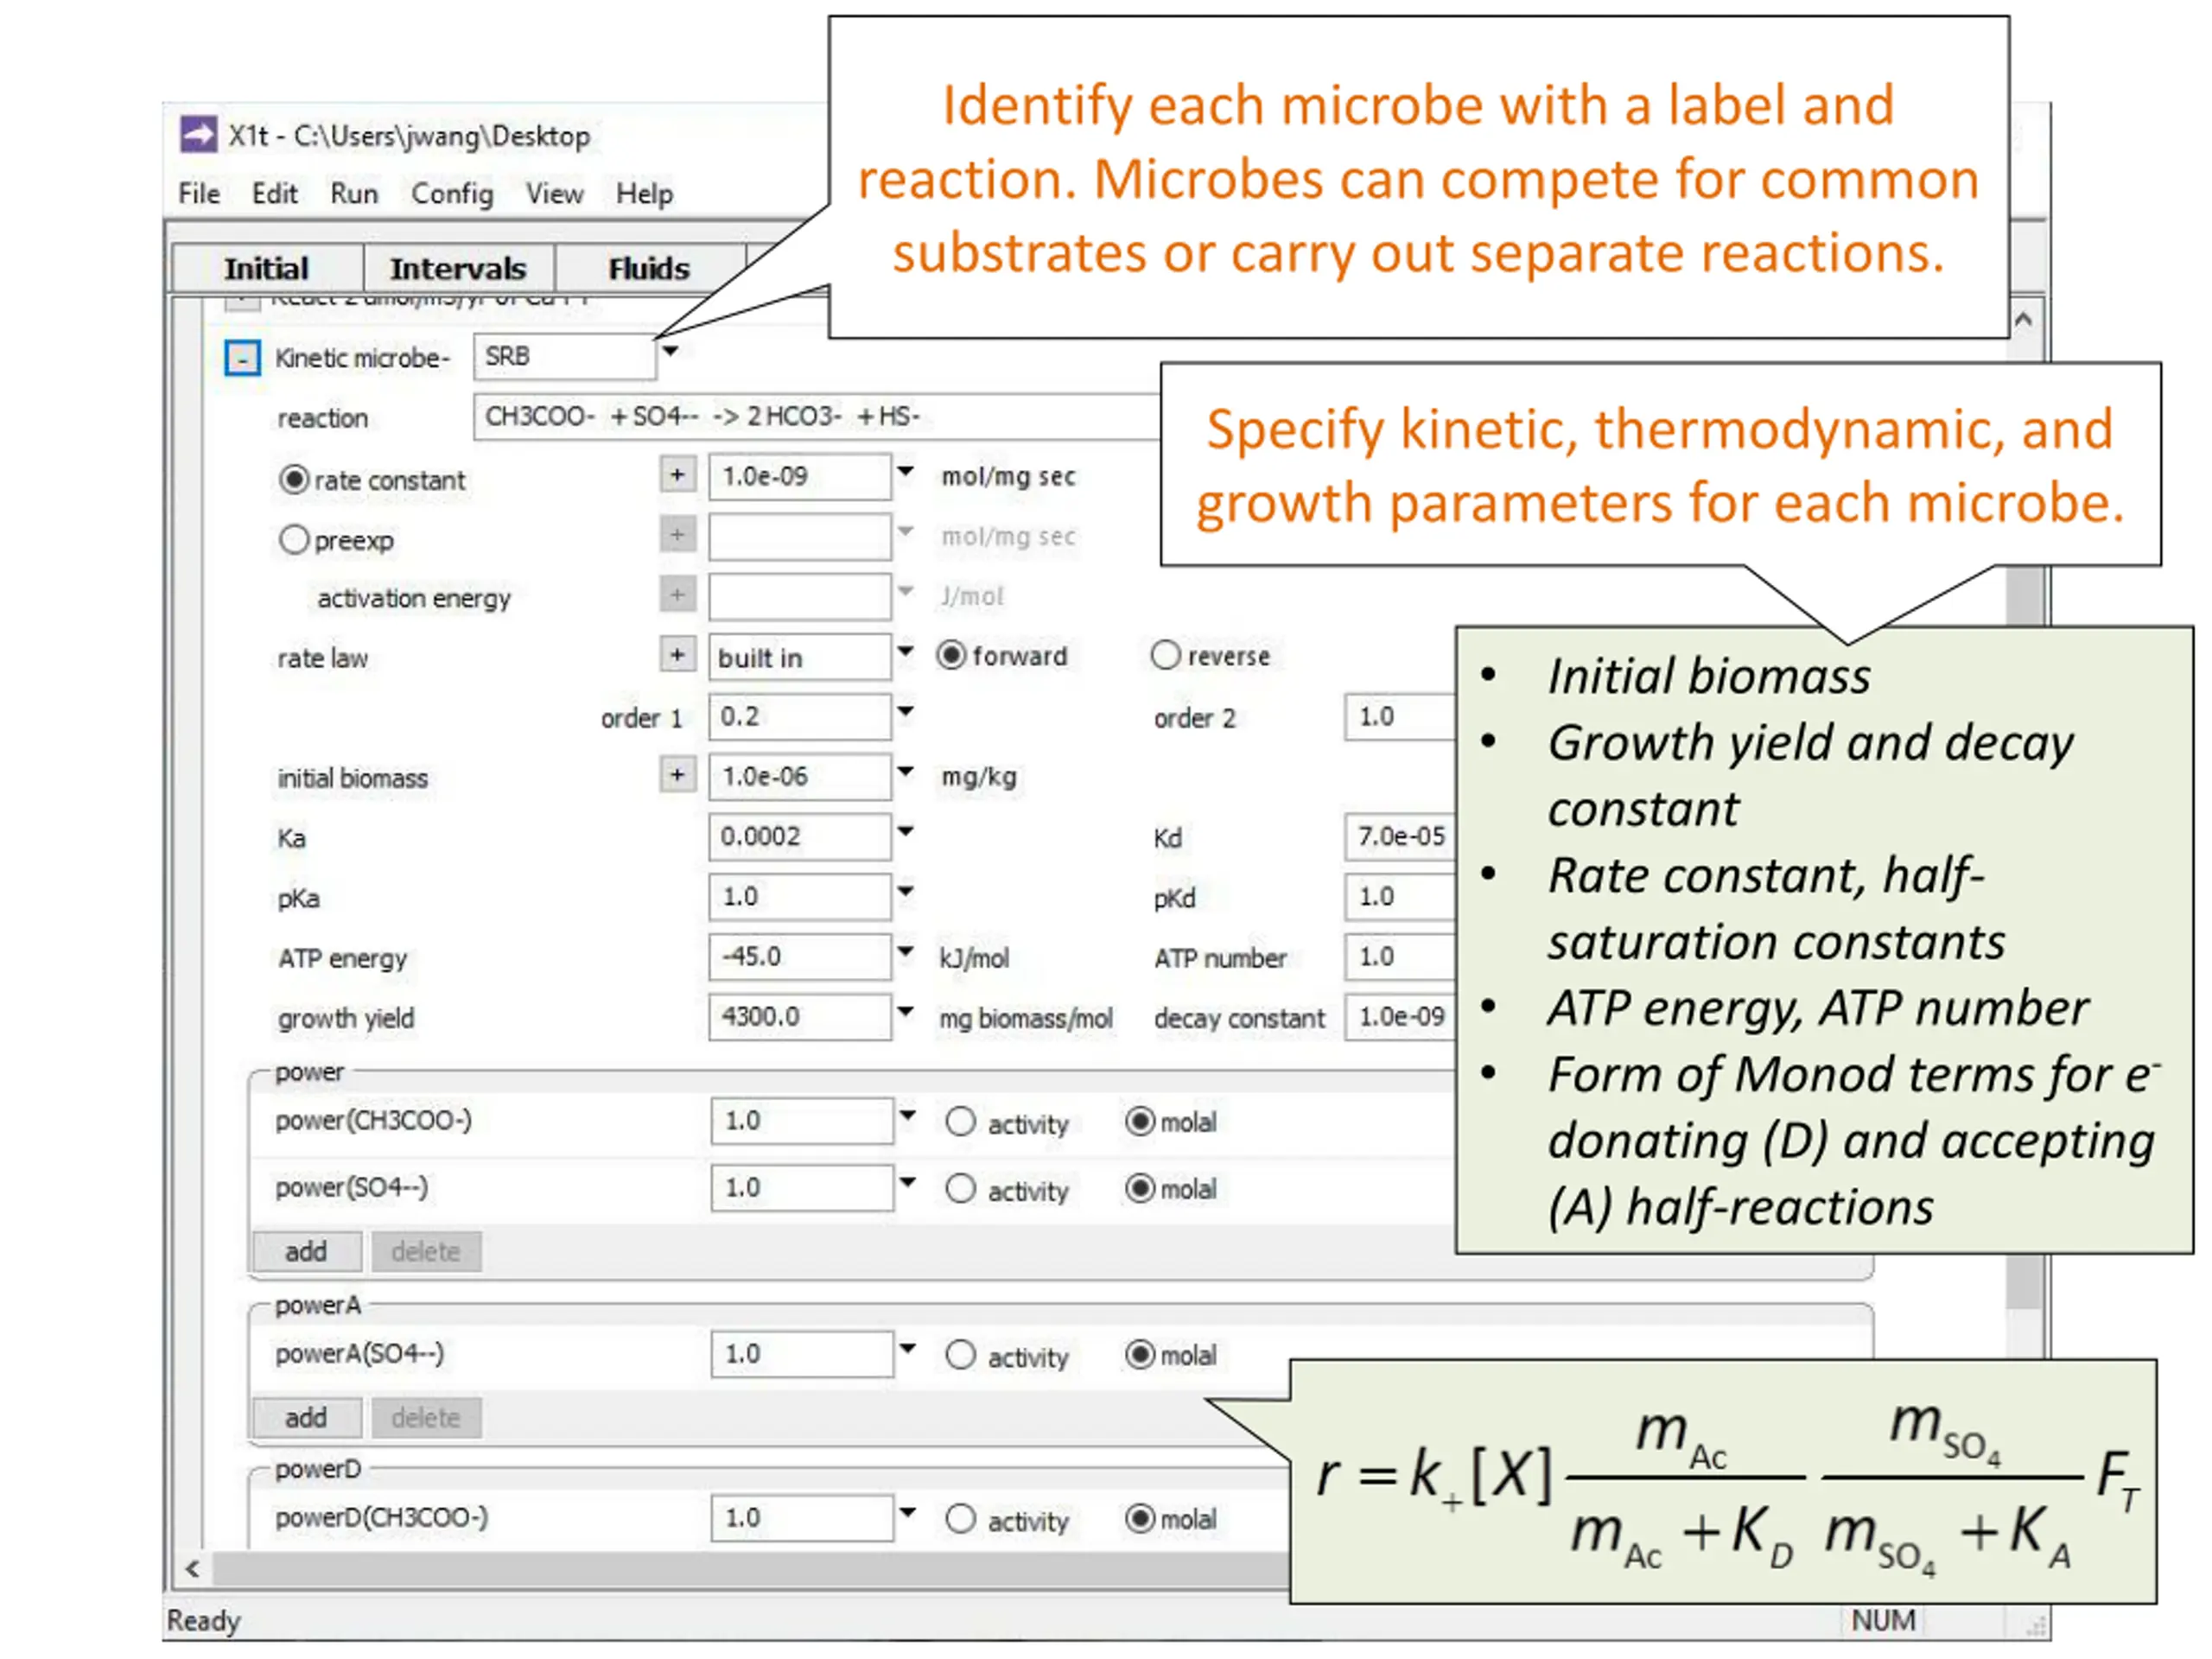Select the preexp radio button
2212x1659 pixels.
coord(293,540)
